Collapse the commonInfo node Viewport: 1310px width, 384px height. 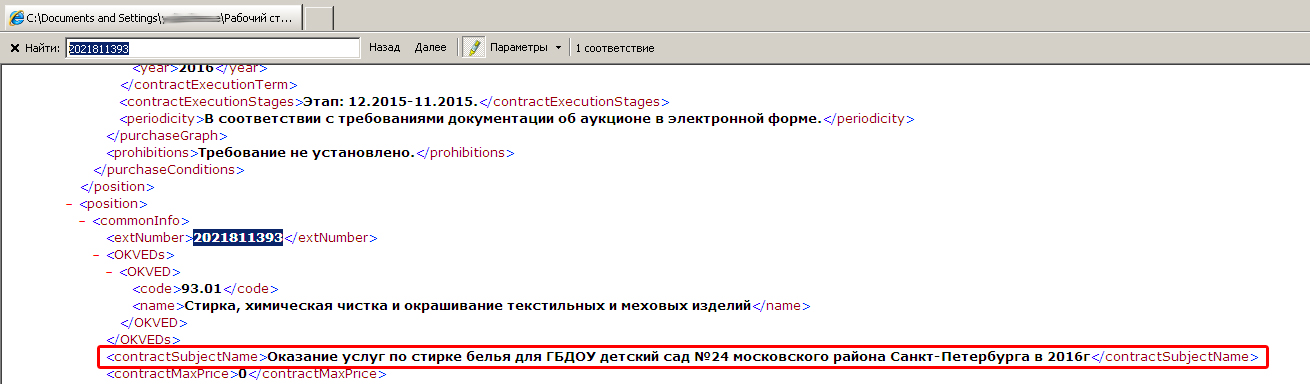click(x=82, y=221)
